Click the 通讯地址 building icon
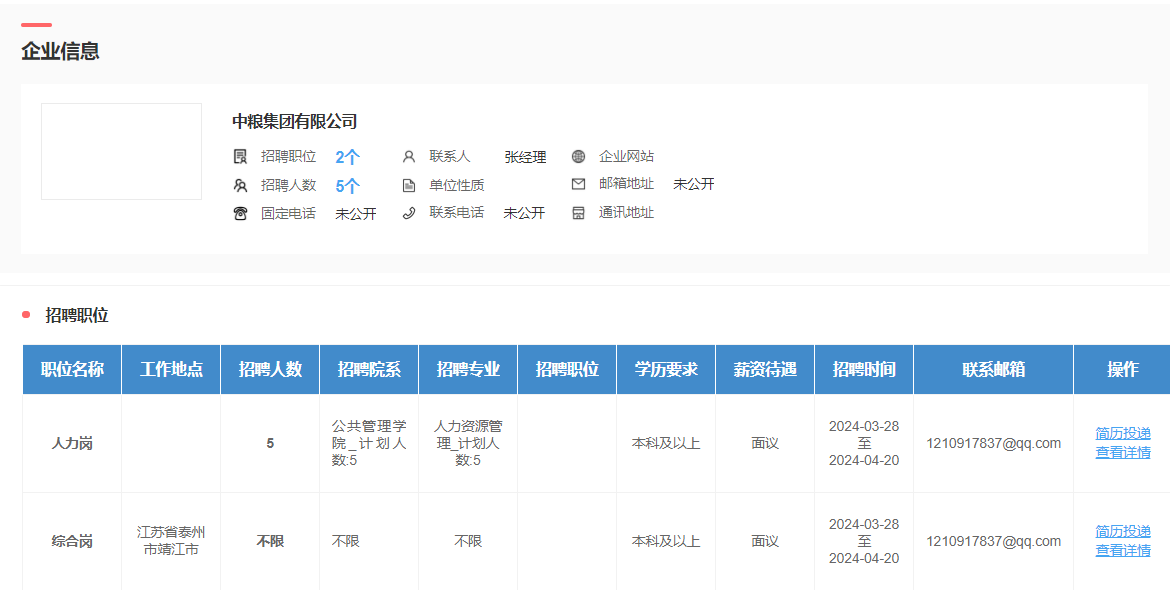This screenshot has width=1170, height=590. tap(578, 213)
